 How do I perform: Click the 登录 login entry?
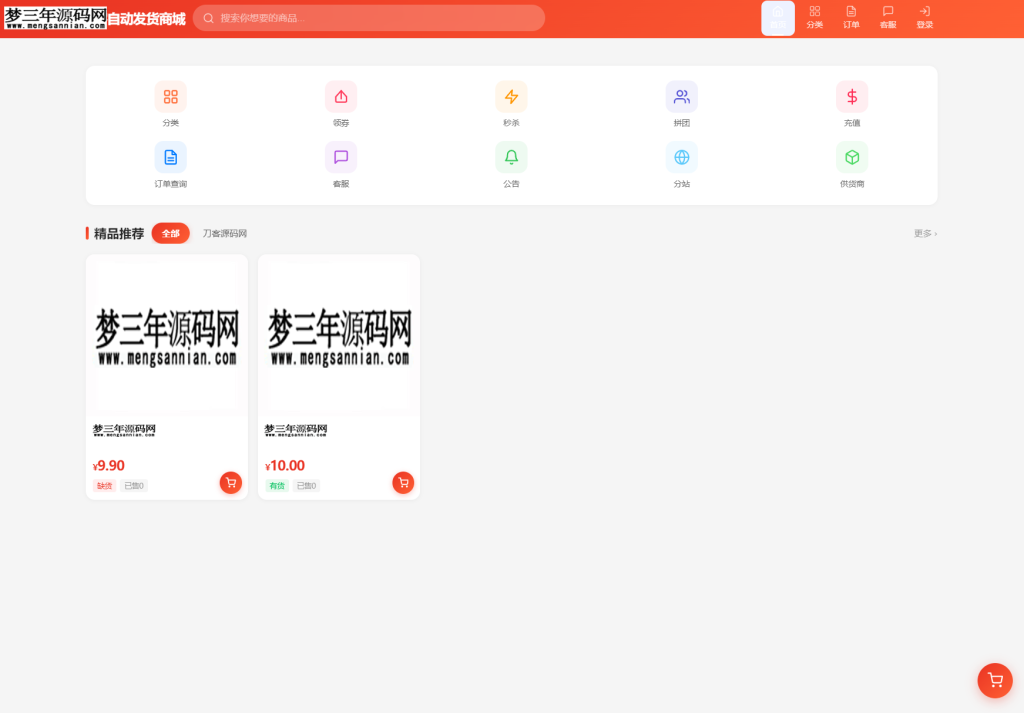coord(924,17)
